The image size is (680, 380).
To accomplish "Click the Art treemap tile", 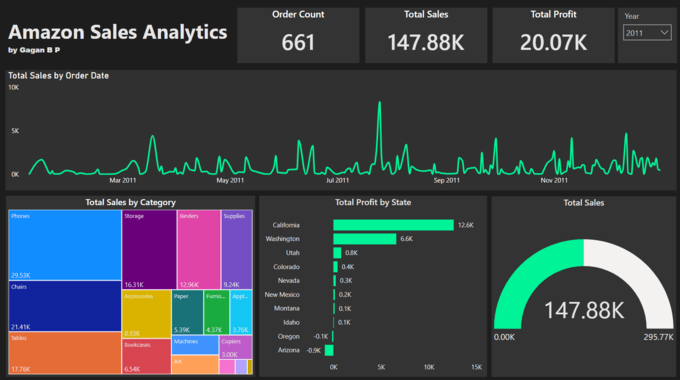I will point(195,364).
